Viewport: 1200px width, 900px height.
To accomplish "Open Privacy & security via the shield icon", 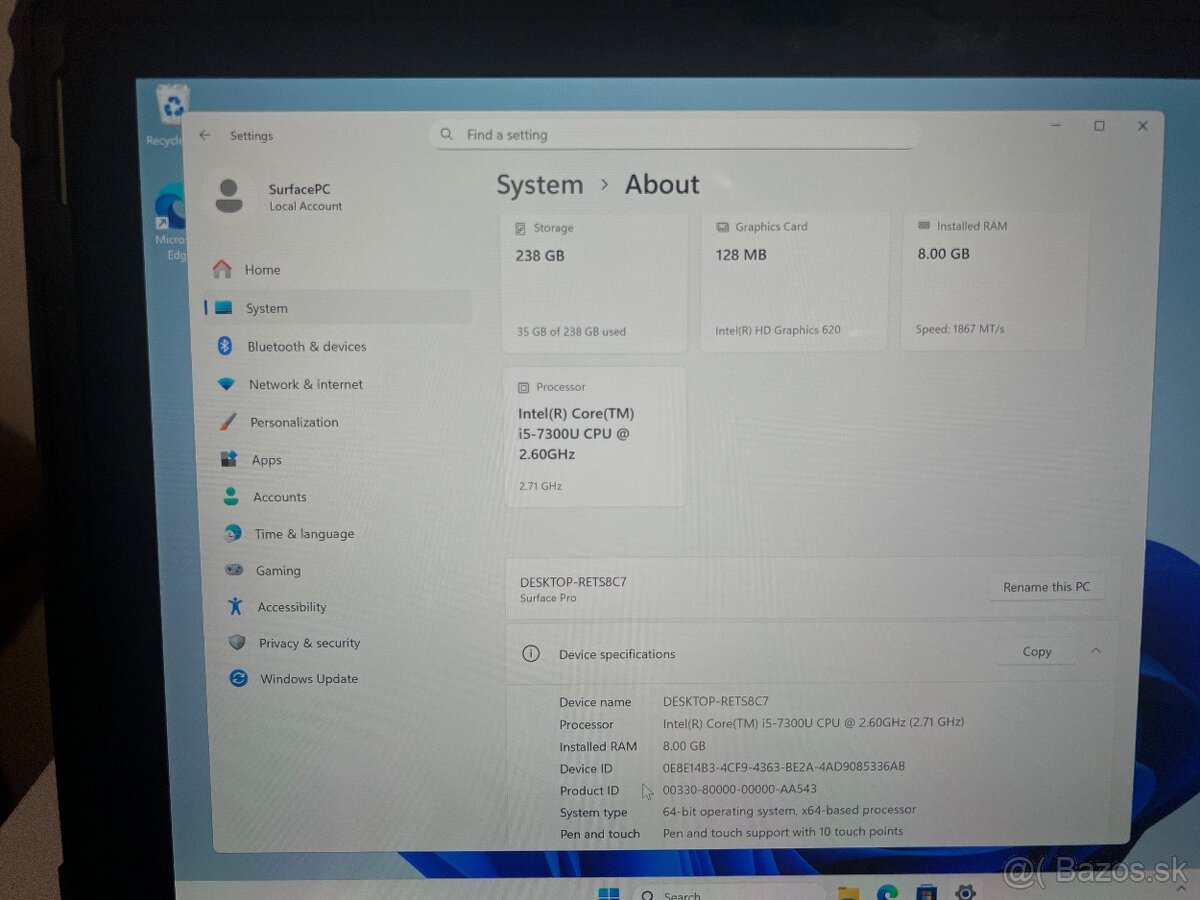I will [x=236, y=643].
